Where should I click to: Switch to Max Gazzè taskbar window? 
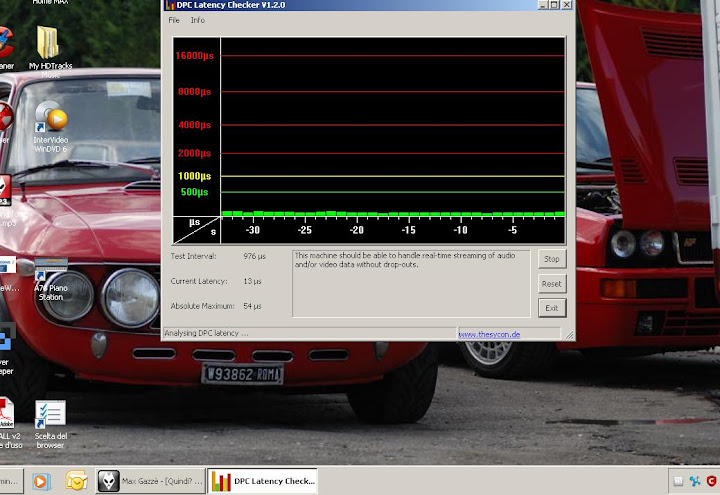point(150,481)
